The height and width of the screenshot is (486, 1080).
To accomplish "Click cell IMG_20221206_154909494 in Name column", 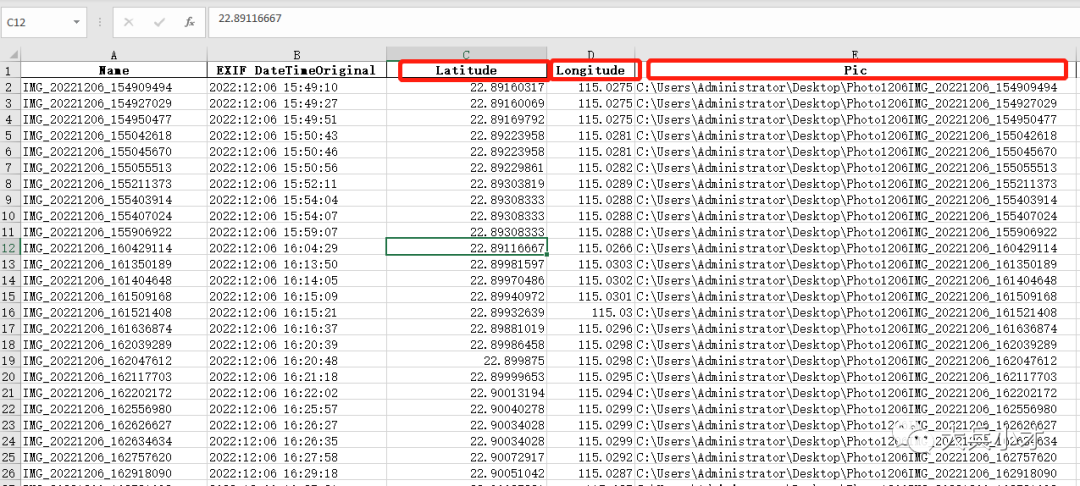I will [114, 87].
